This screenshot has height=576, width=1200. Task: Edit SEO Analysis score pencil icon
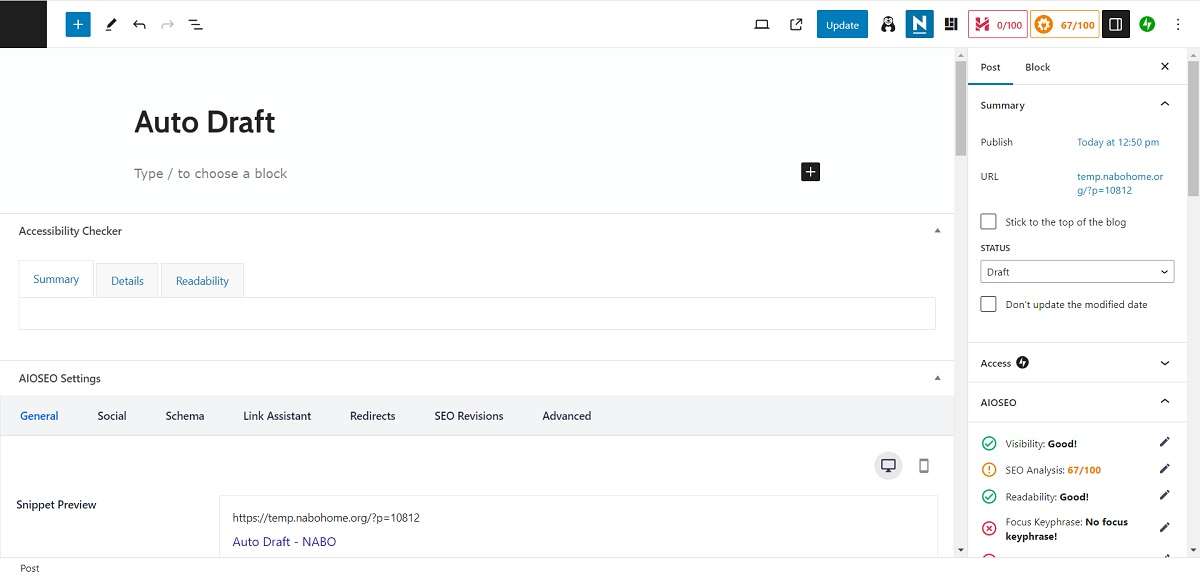[1164, 469]
